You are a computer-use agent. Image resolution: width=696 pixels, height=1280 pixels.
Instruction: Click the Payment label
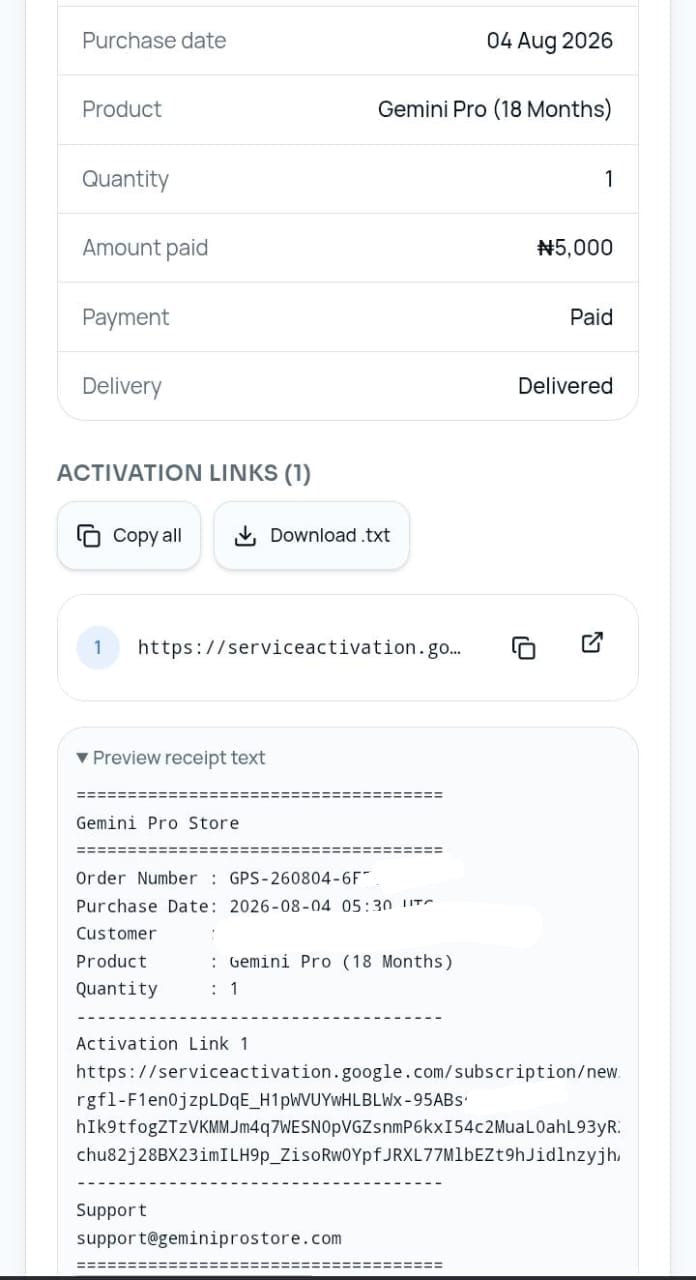126,317
